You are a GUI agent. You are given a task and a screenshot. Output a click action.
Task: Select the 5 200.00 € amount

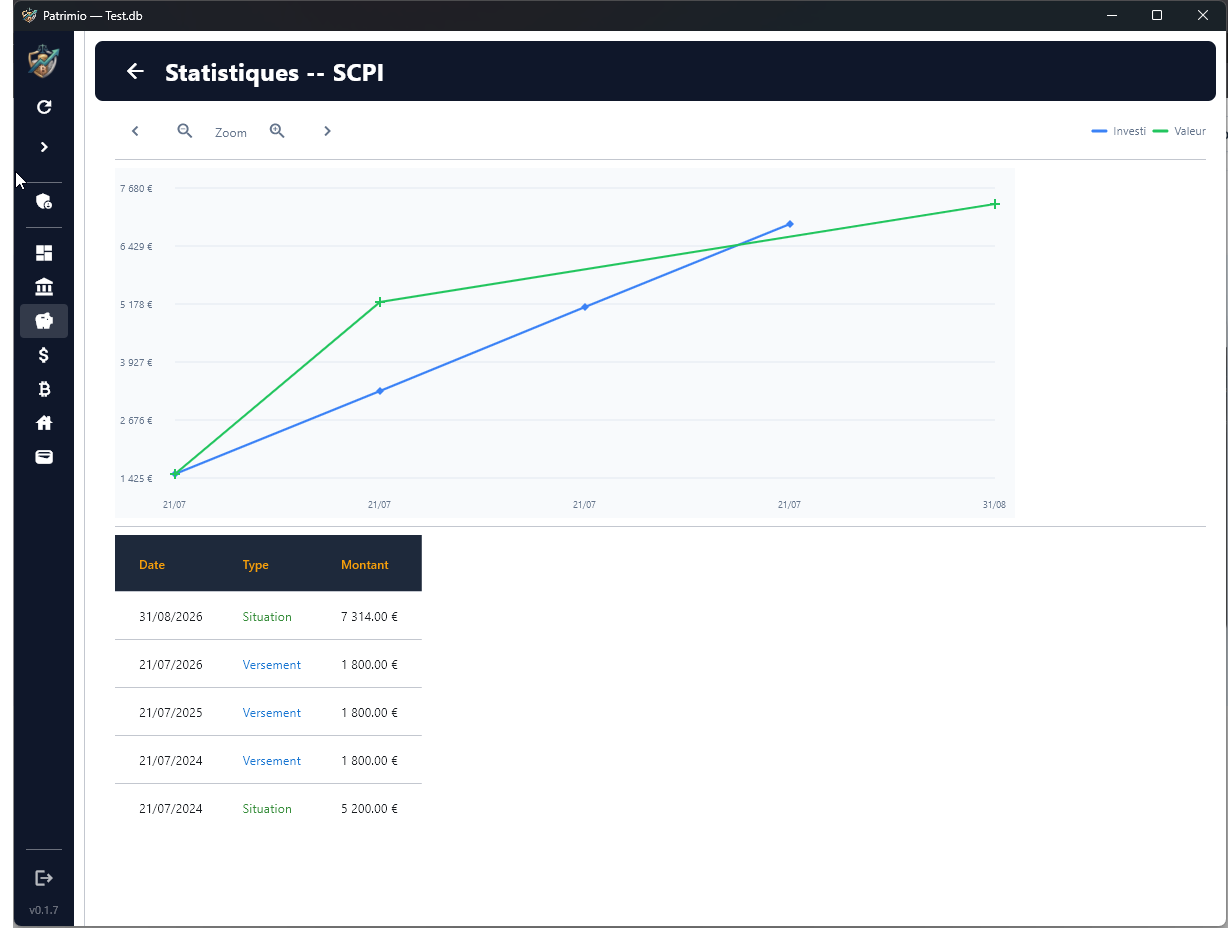(x=369, y=809)
